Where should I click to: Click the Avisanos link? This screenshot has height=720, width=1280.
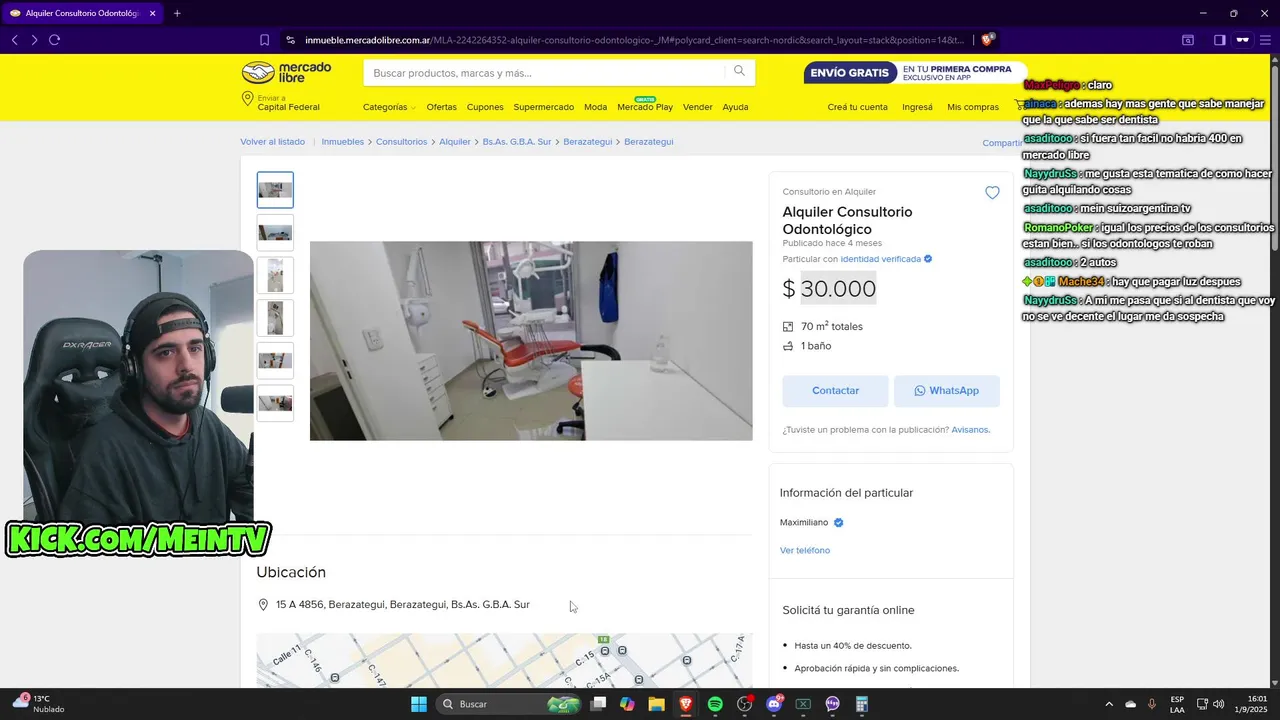970,430
